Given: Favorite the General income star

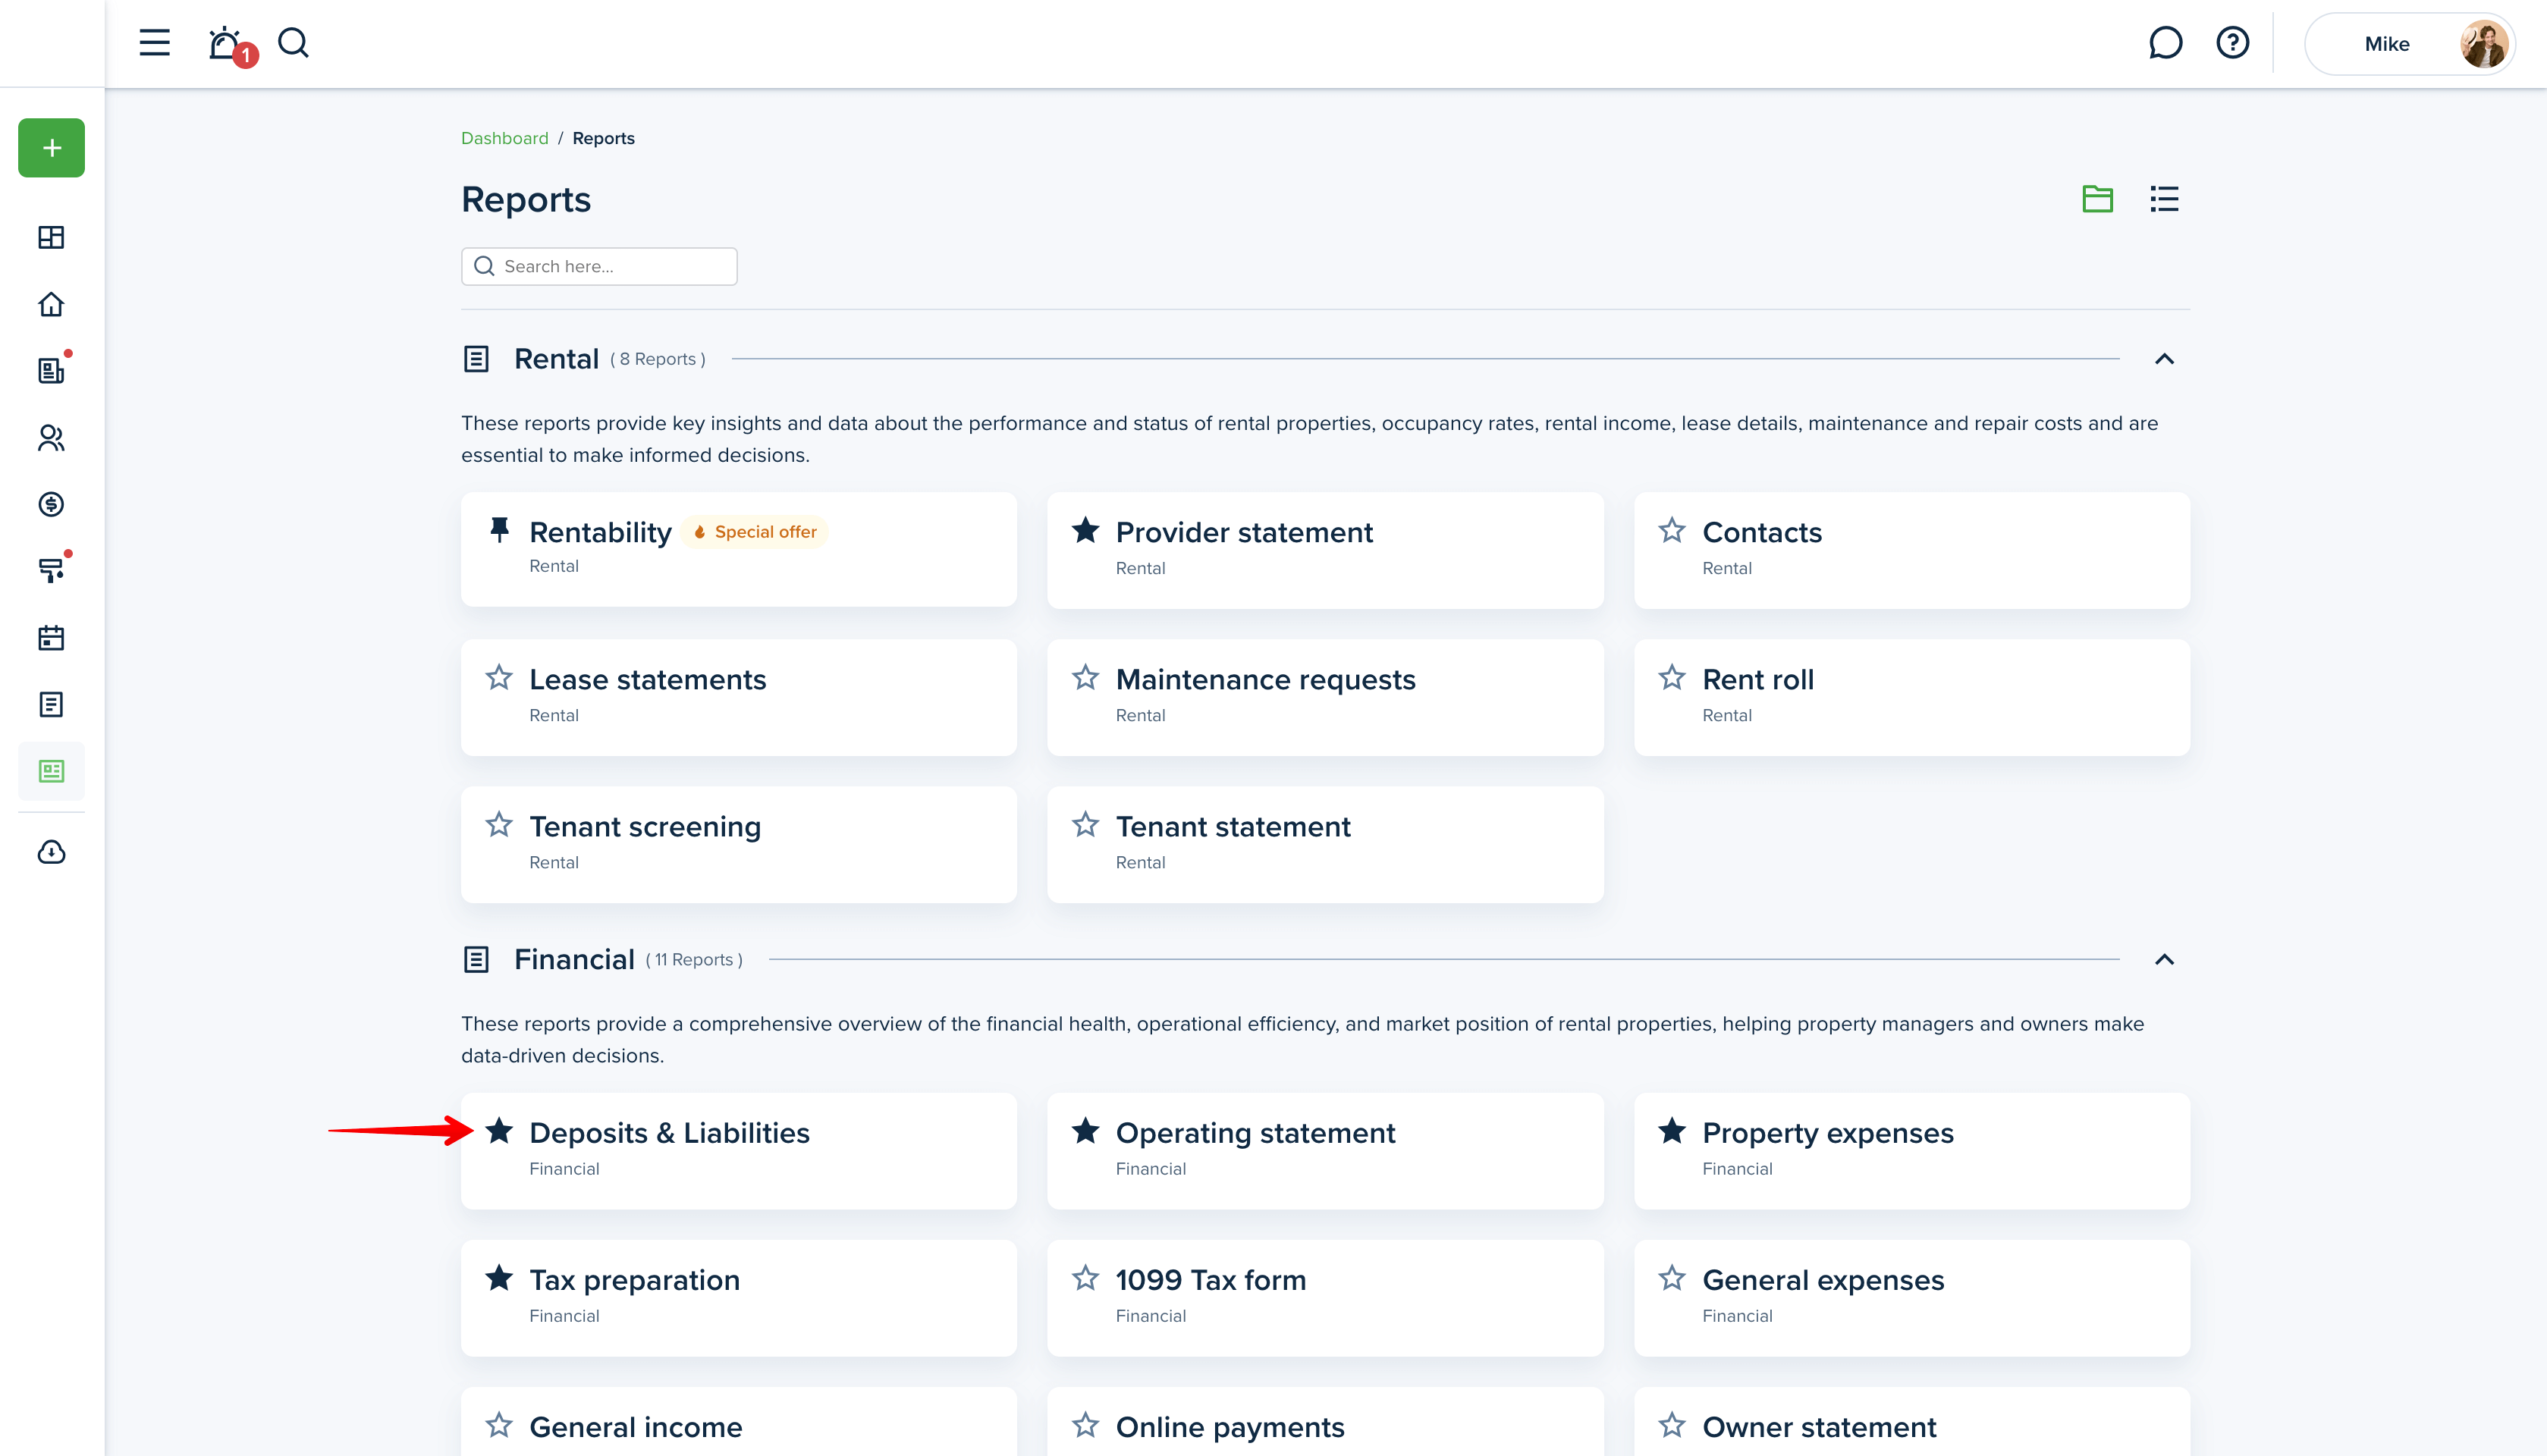Looking at the screenshot, I should click(499, 1425).
